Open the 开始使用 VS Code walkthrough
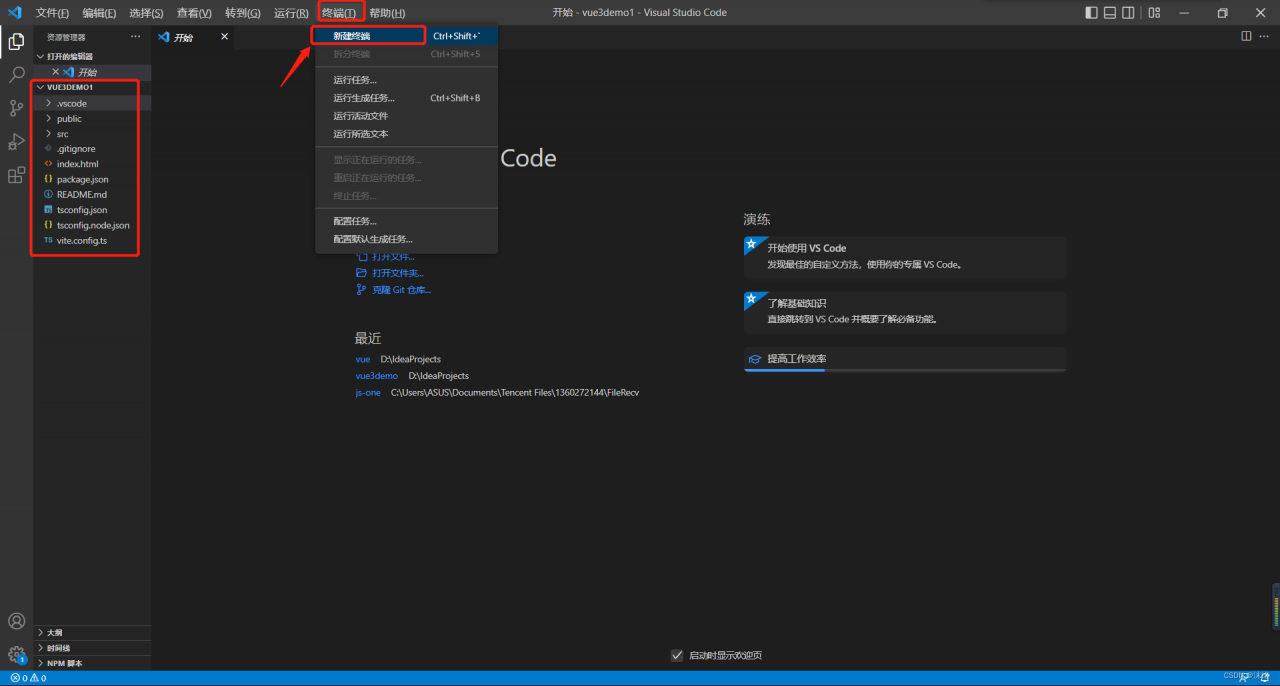Image resolution: width=1280 pixels, height=686 pixels. [905, 257]
